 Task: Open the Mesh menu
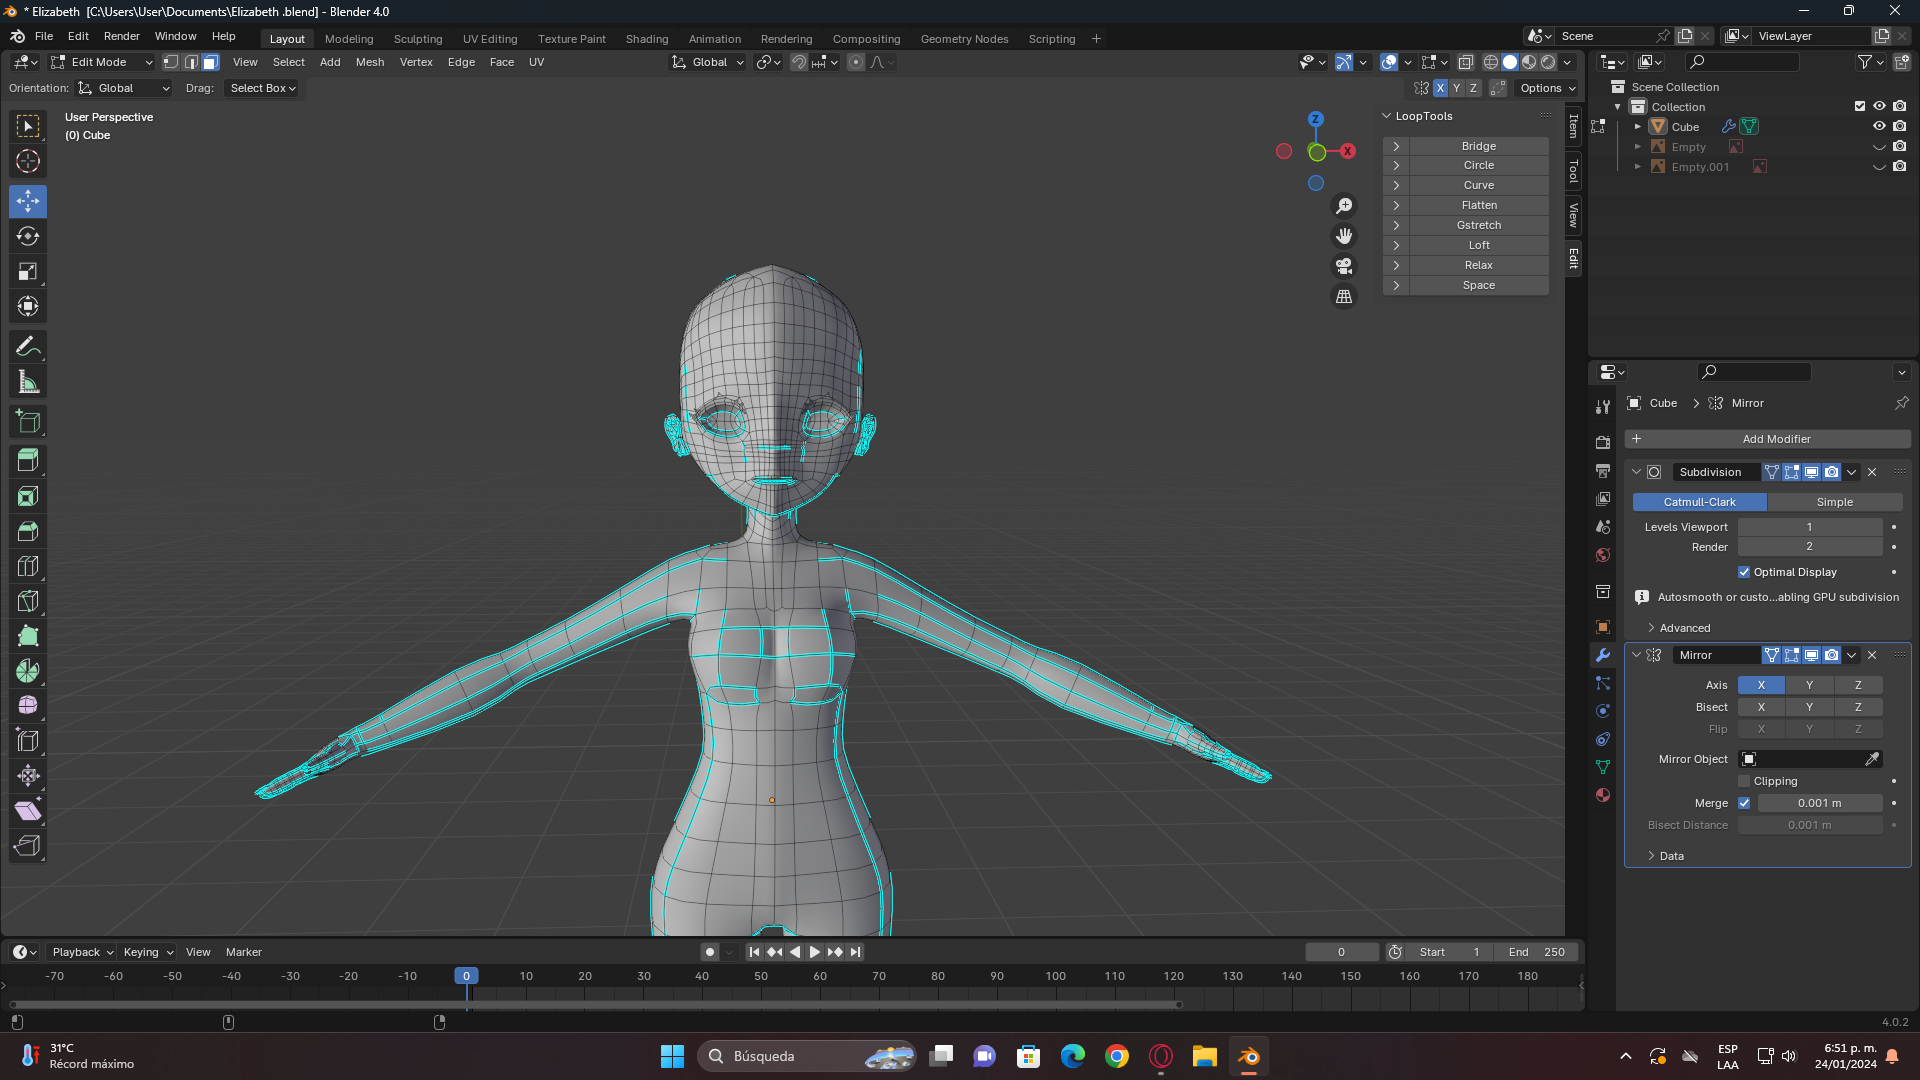369,62
